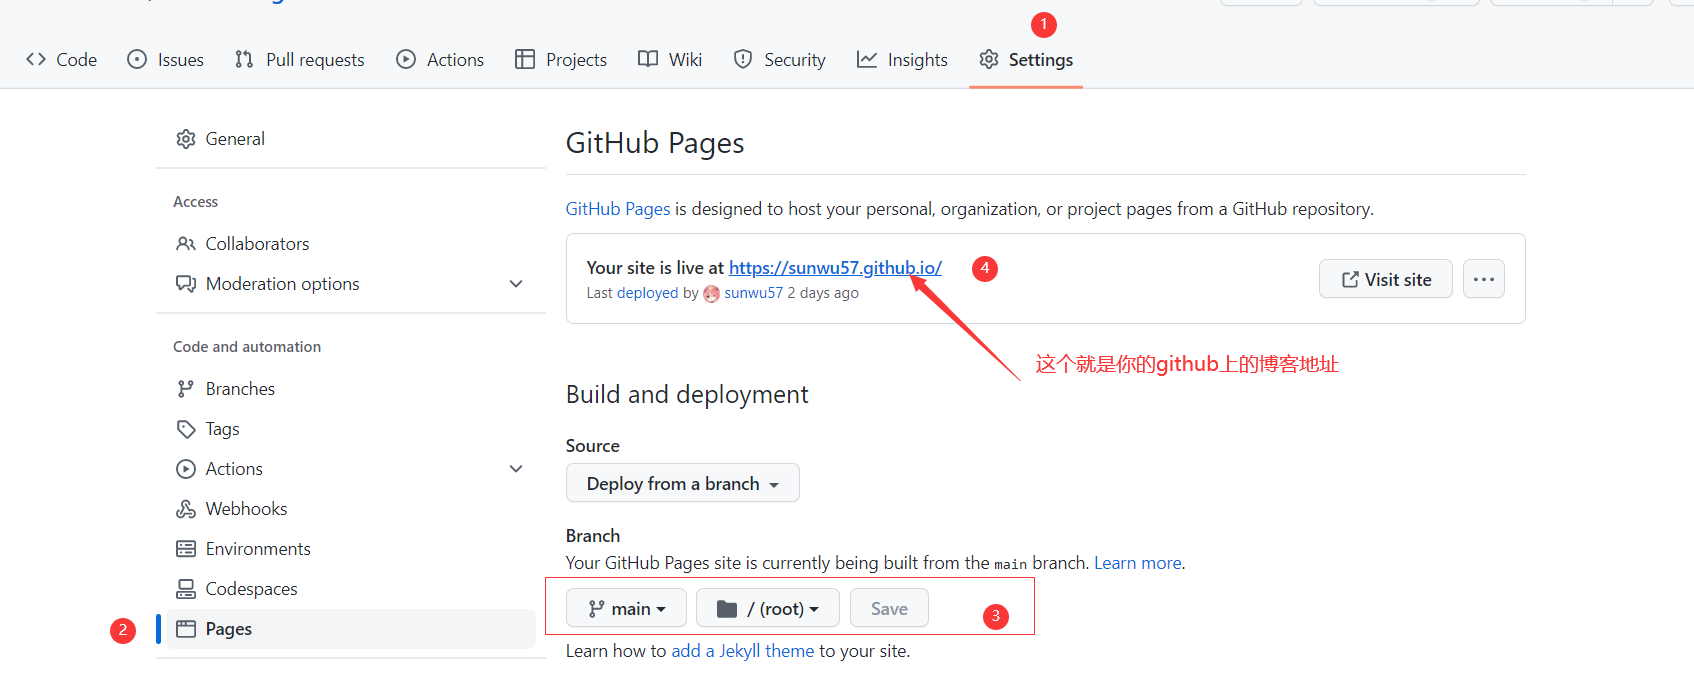The image size is (1694, 683).
Task: Switch to the Actions tab in top navigation
Action: point(440,60)
